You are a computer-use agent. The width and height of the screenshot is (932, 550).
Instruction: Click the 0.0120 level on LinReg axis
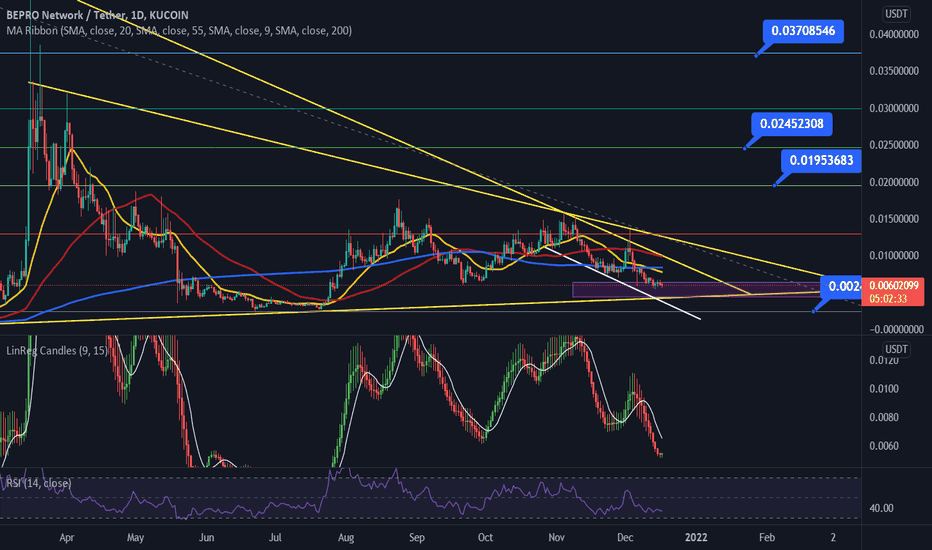click(x=884, y=361)
